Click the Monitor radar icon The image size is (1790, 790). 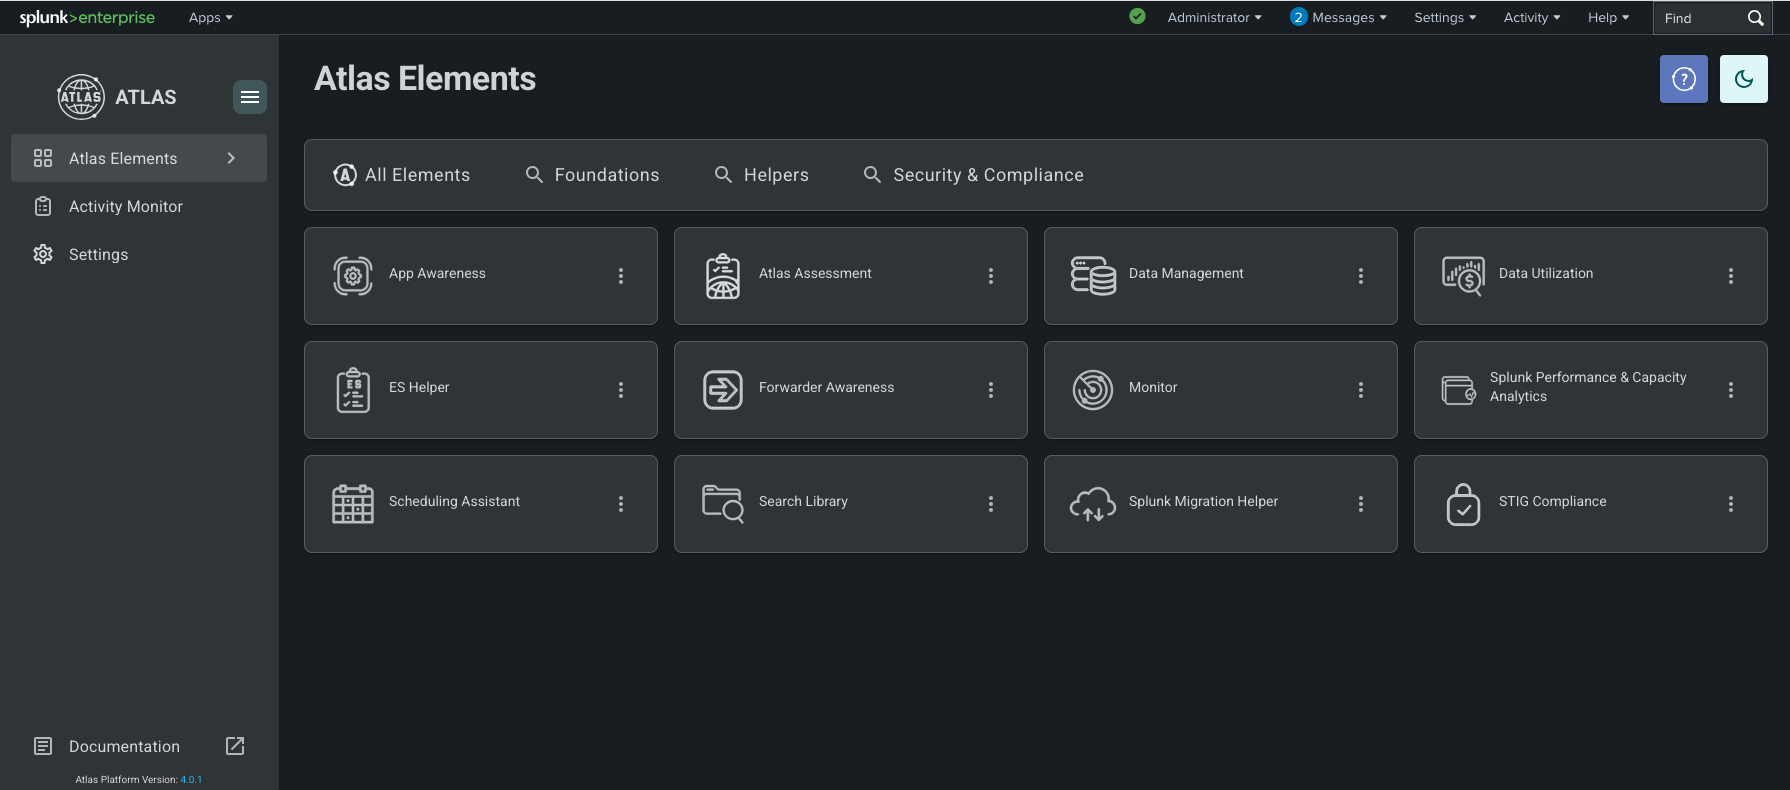click(x=1093, y=390)
